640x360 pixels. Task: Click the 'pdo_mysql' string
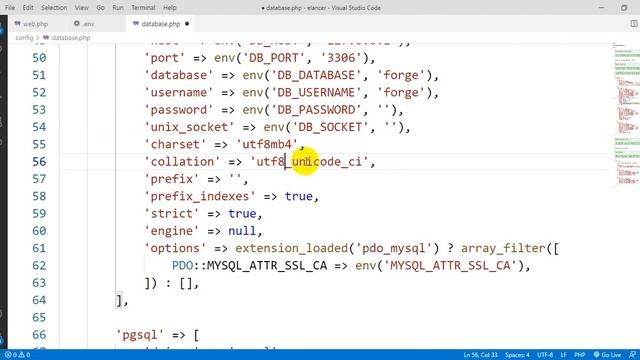point(394,248)
